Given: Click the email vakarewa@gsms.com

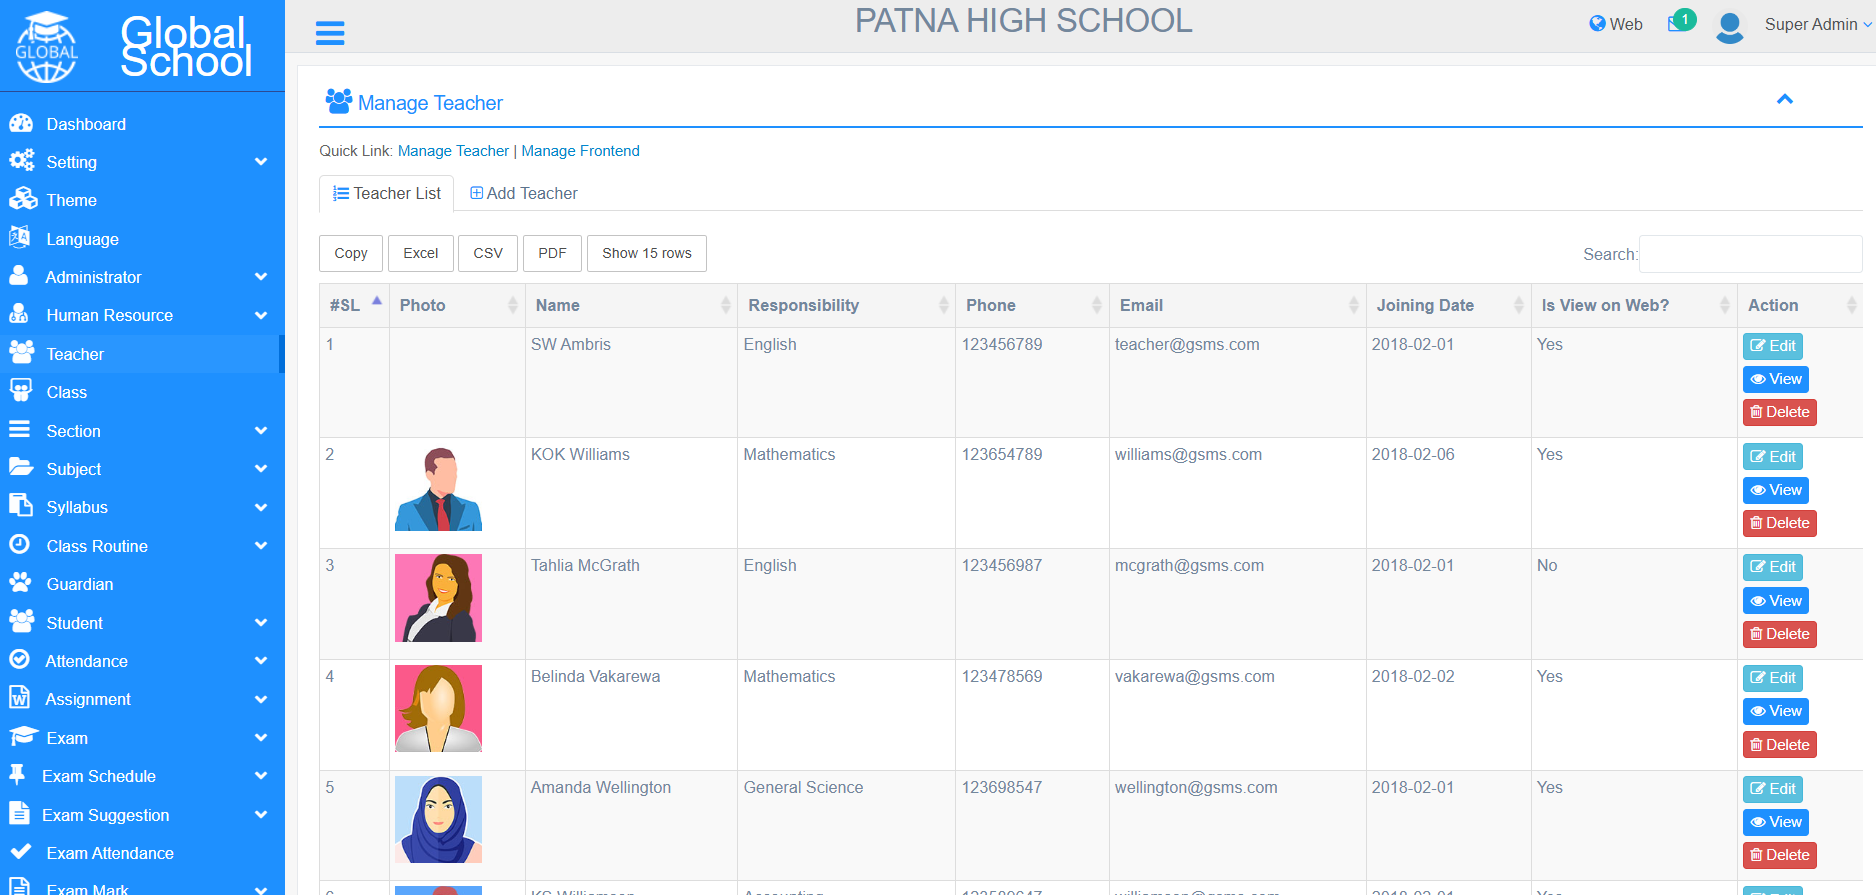Looking at the screenshot, I should 1194,676.
